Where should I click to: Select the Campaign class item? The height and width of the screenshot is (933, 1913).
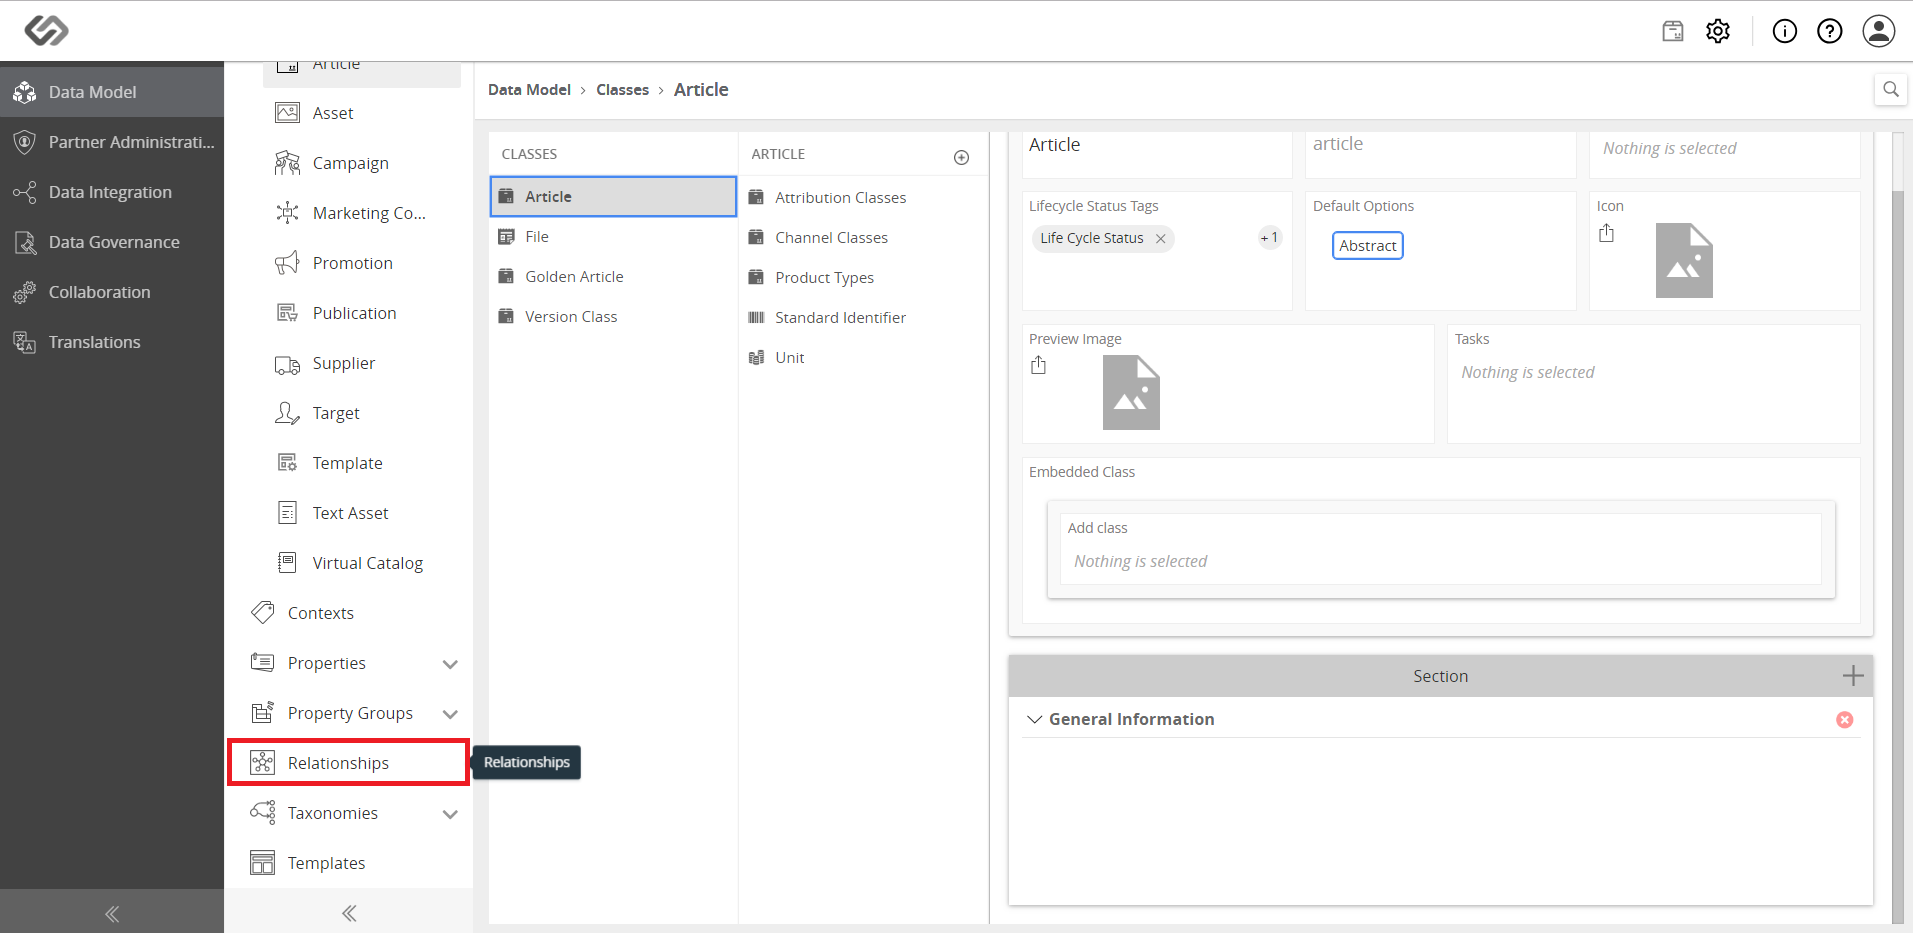pyautogui.click(x=362, y=163)
